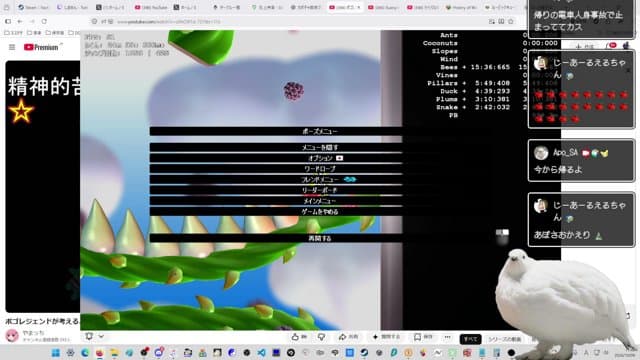Bookmark the page with the star icon
The height and width of the screenshot is (360, 640).
[511, 21]
